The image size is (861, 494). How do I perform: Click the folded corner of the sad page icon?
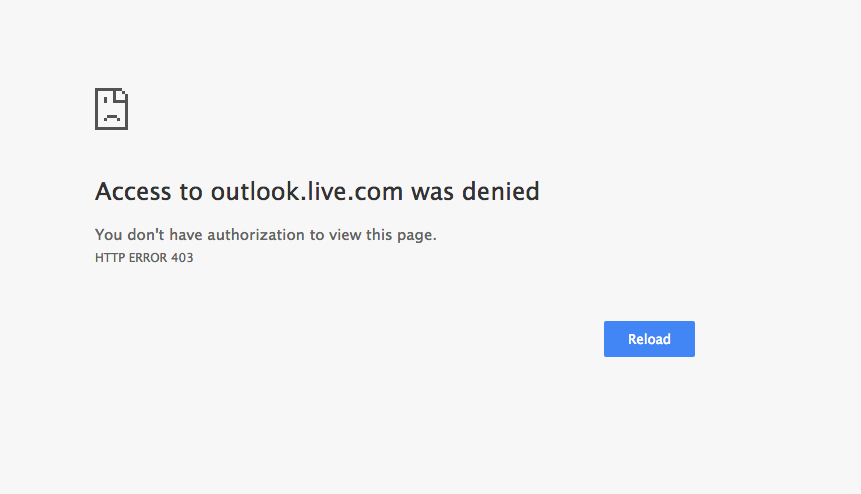coord(121,96)
